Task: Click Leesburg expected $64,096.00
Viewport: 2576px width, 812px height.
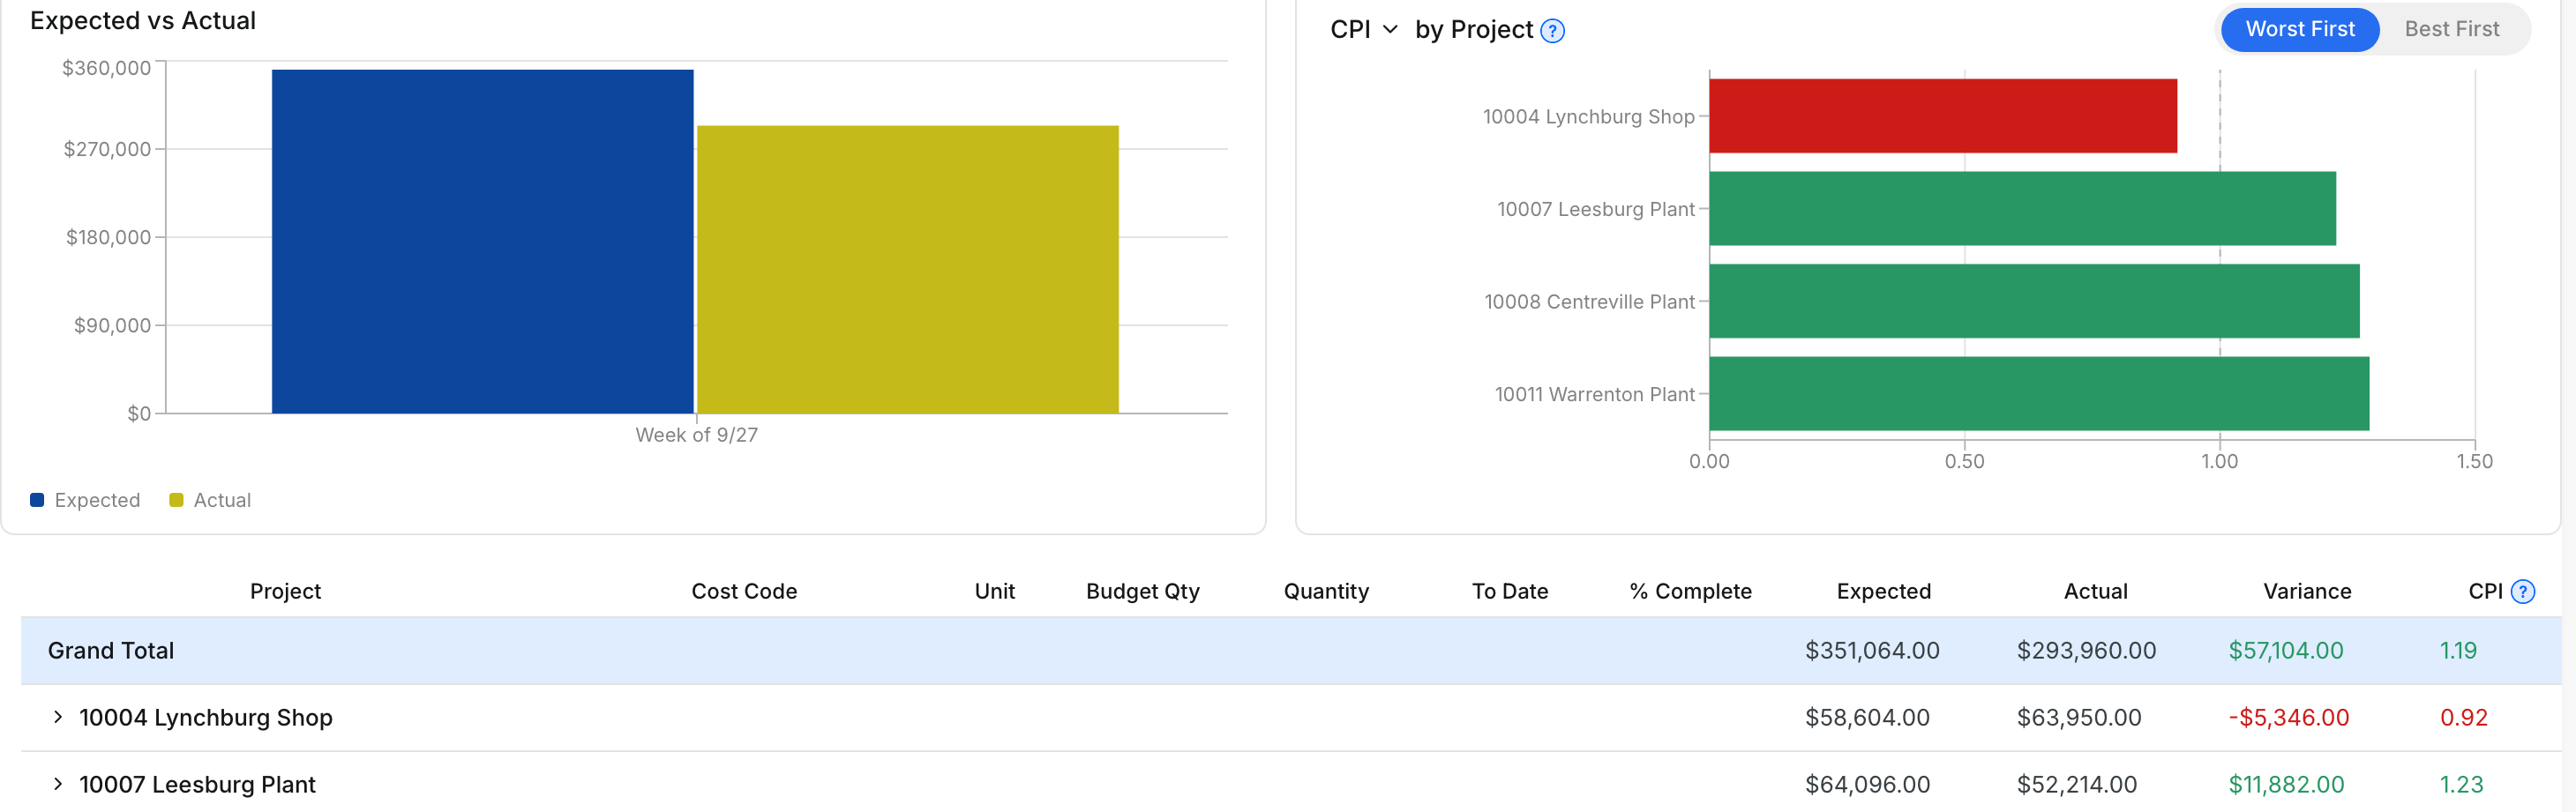Action: pyautogui.click(x=1867, y=784)
